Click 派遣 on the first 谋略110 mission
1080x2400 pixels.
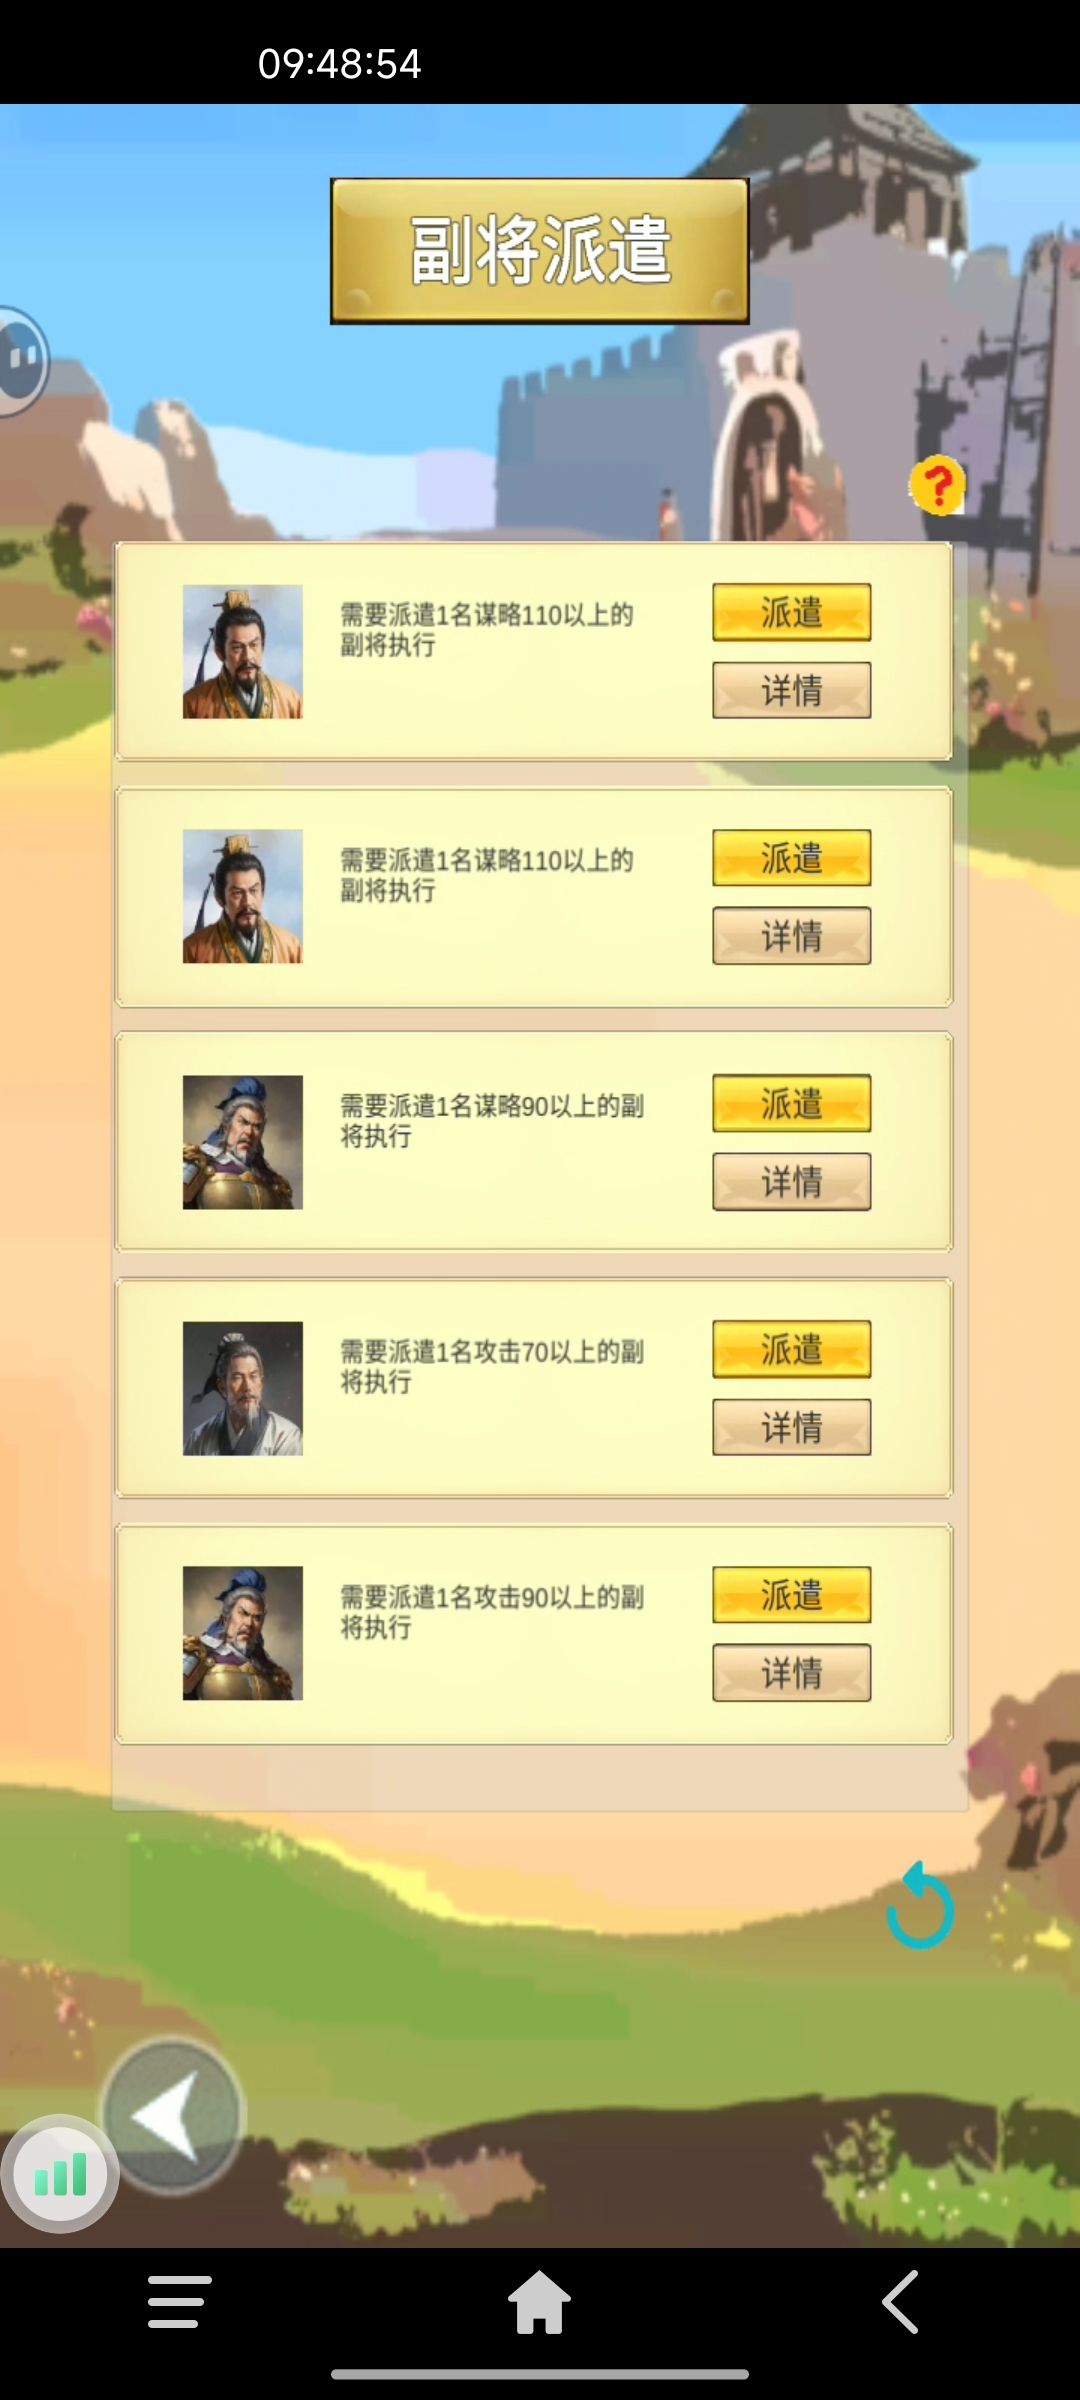pyautogui.click(x=792, y=612)
